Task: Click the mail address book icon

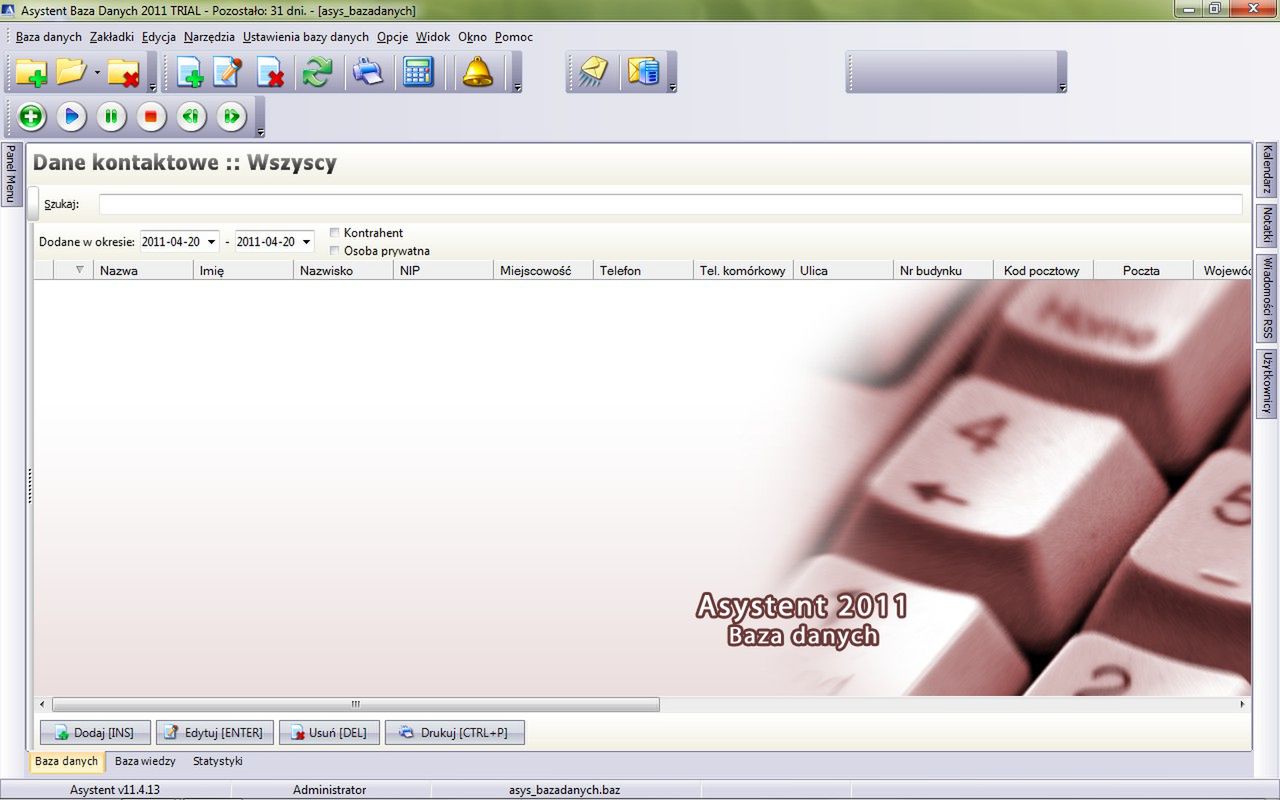Action: (x=643, y=72)
